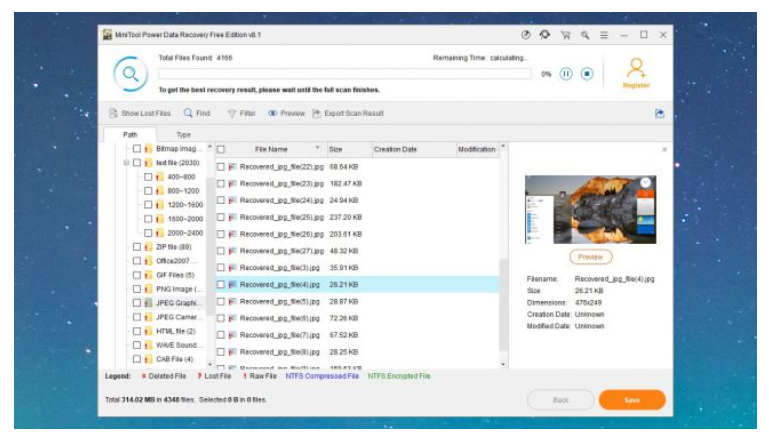Open Find search tool
This screenshot has height=439, width=769.
click(x=196, y=113)
